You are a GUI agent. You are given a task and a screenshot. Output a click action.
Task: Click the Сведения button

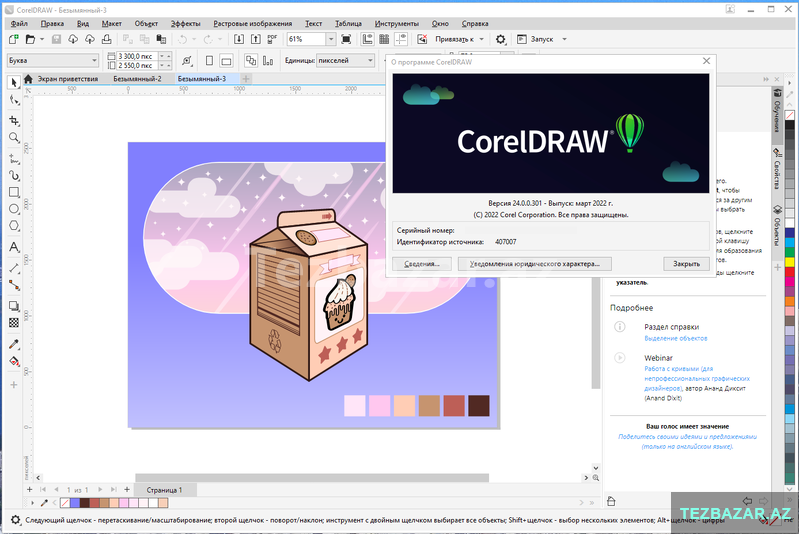(422, 264)
